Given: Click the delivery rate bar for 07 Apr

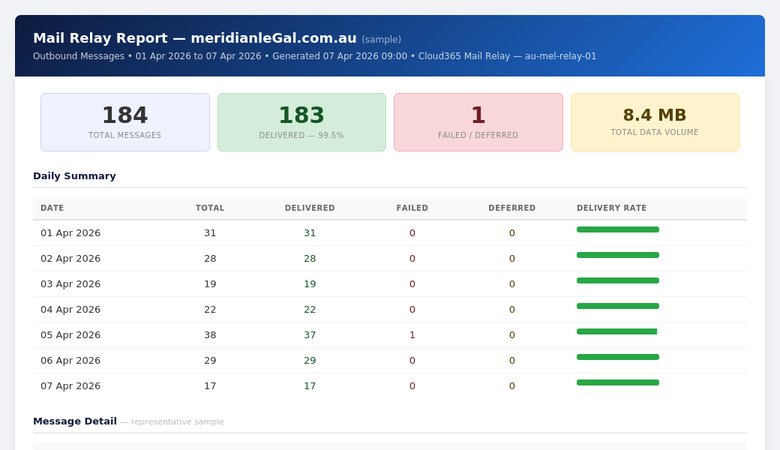Looking at the screenshot, I should 618,382.
